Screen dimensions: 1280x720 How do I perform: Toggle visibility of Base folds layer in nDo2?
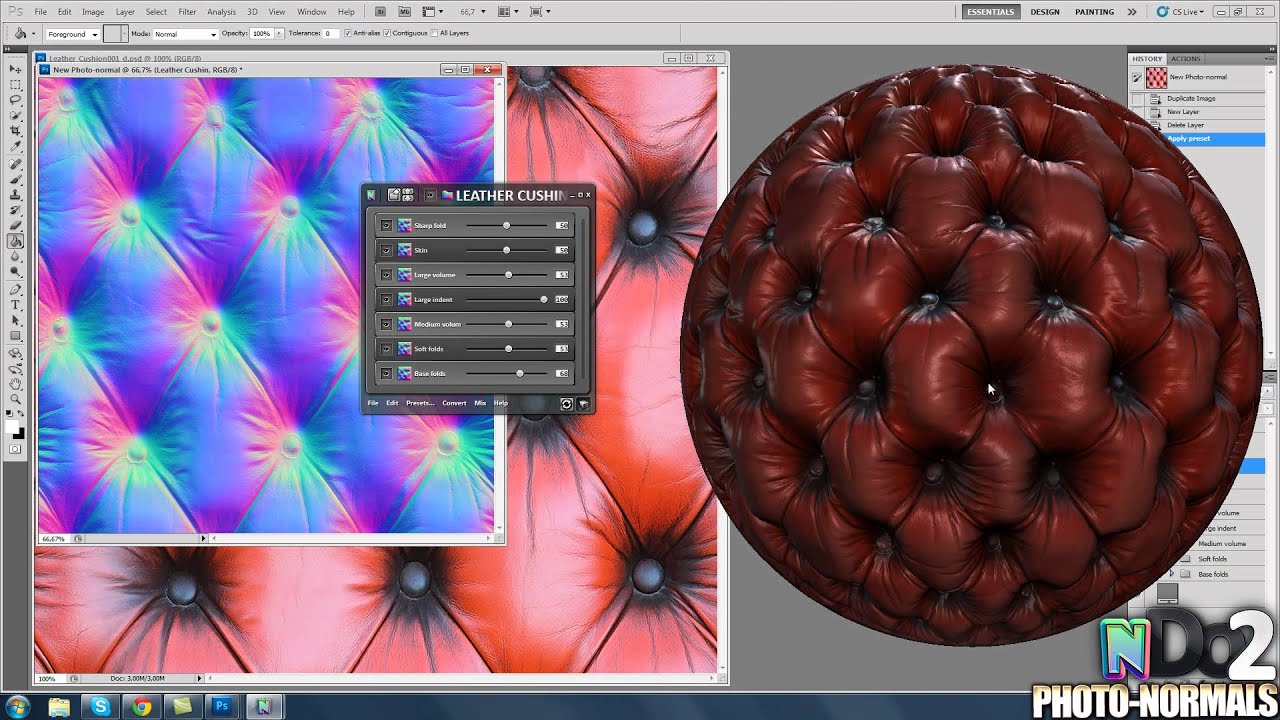(386, 373)
